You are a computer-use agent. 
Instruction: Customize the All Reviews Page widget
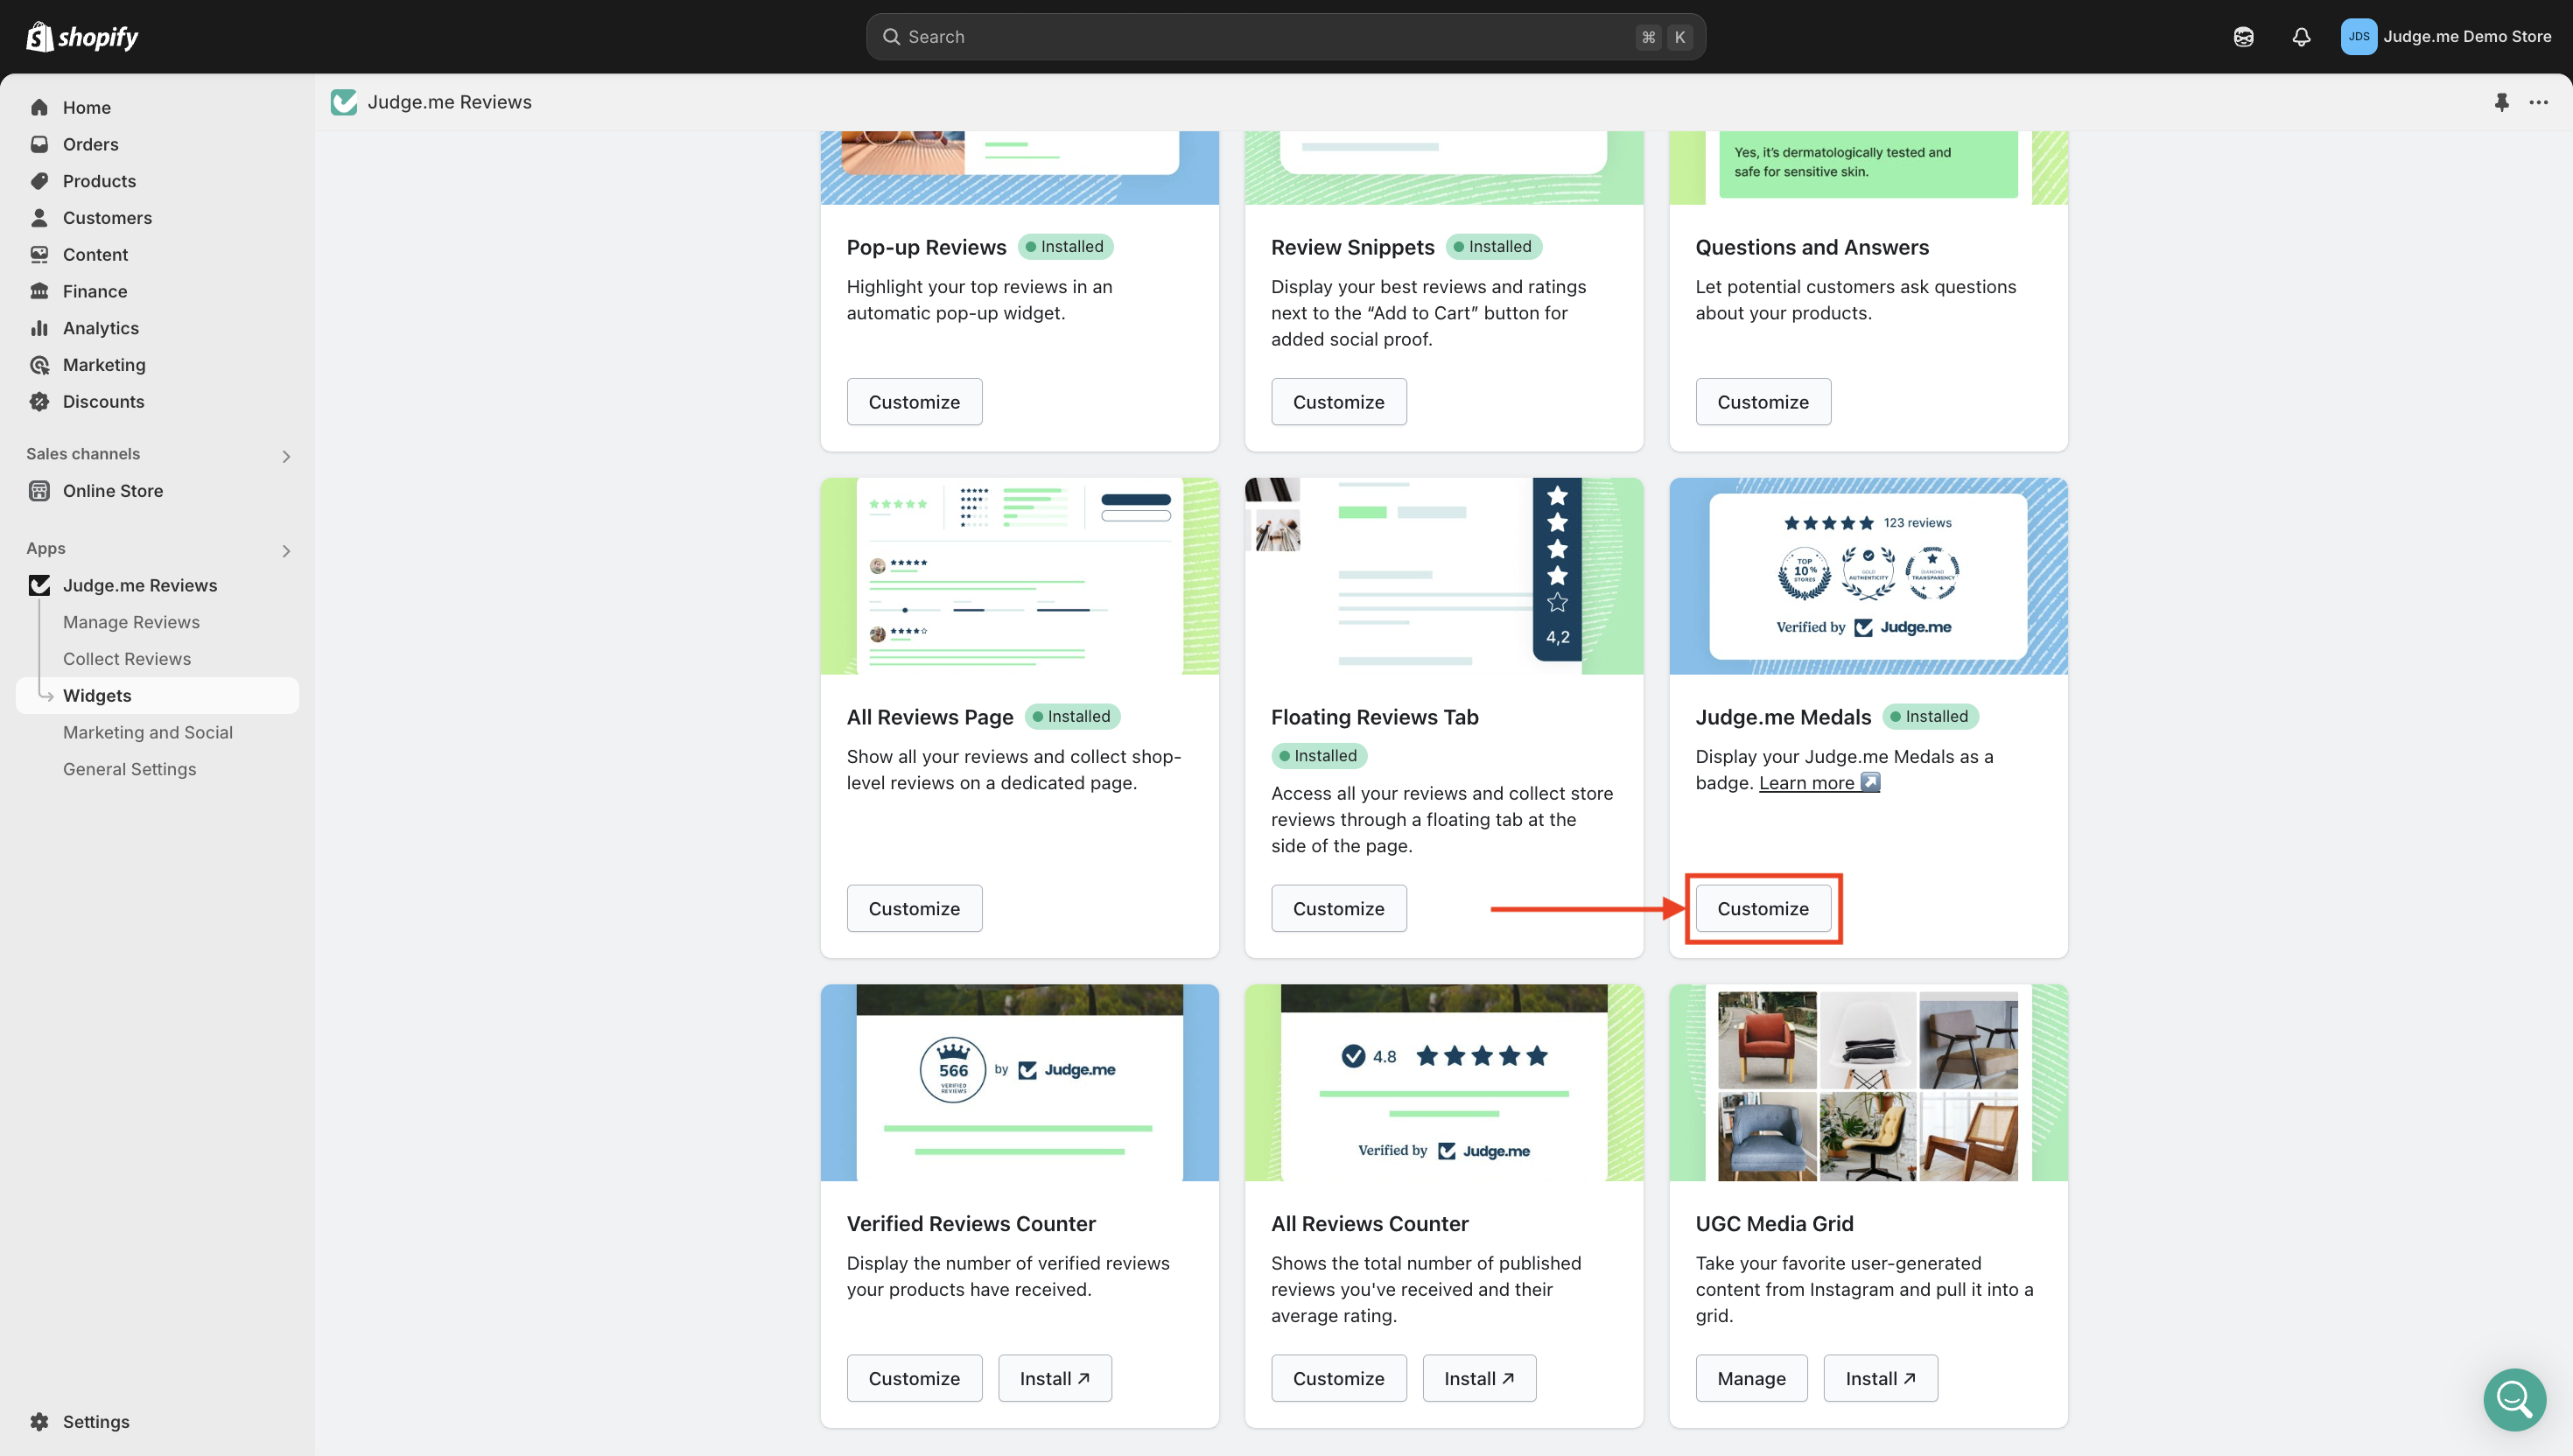pos(914,908)
